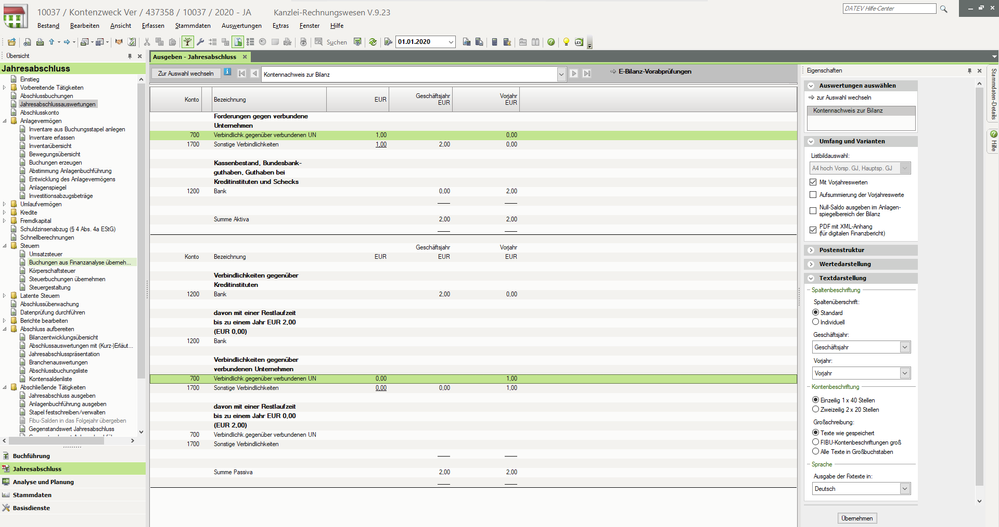Click the print preview icon beside the printer
This screenshot has height=527, width=999.
coord(27,42)
